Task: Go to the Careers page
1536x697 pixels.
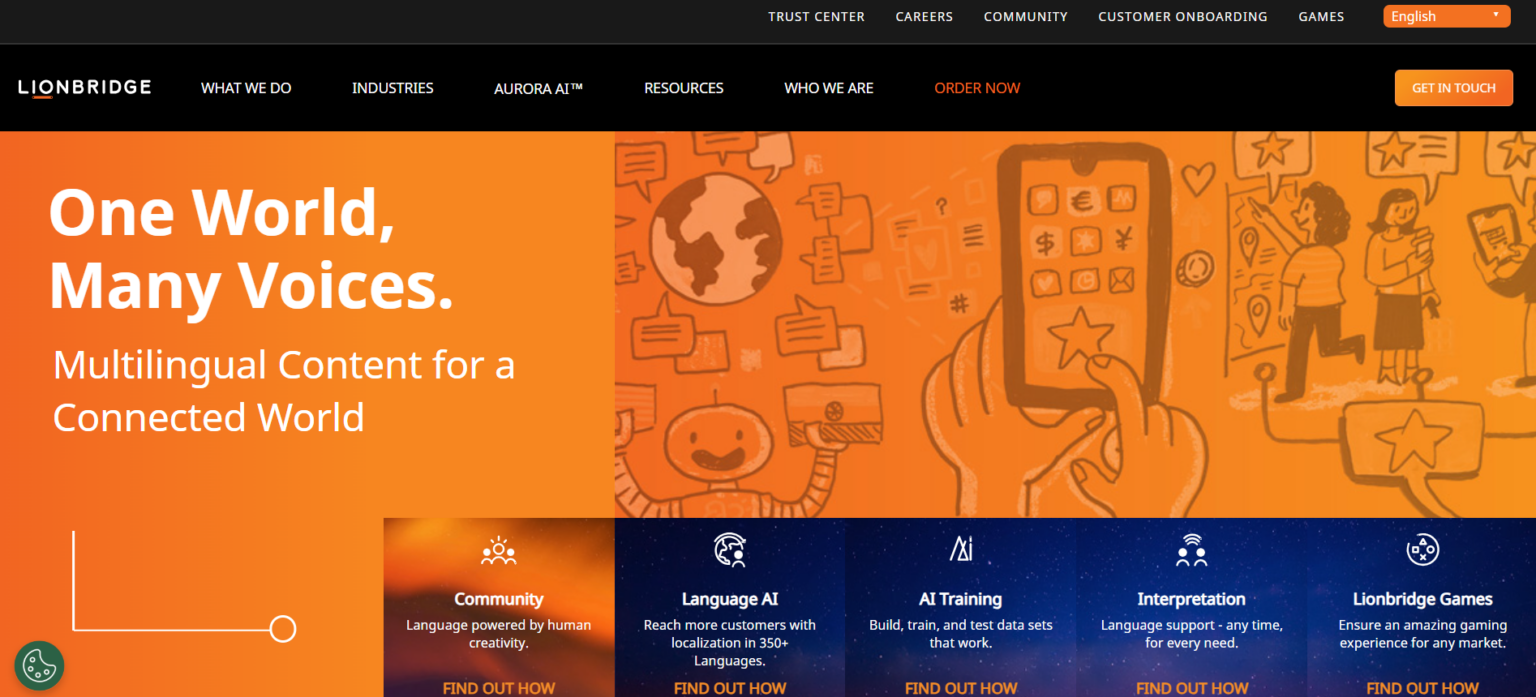Action: pyautogui.click(x=924, y=17)
